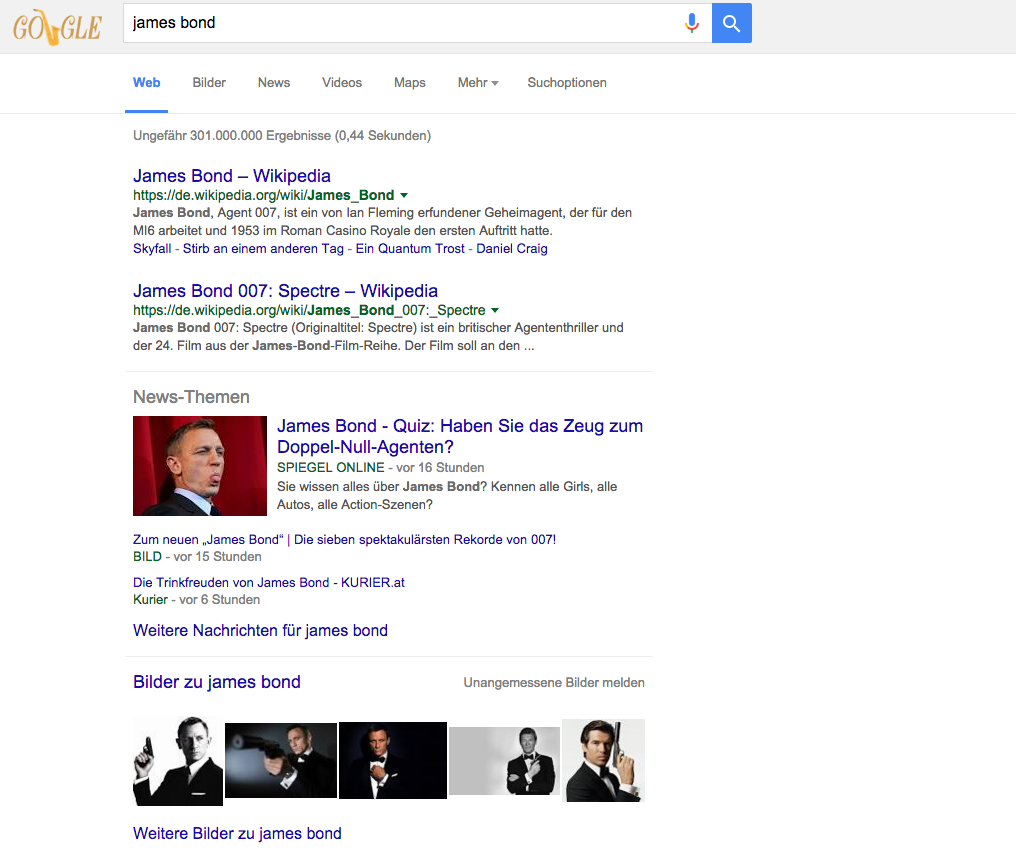Select the Web tab

[x=146, y=83]
